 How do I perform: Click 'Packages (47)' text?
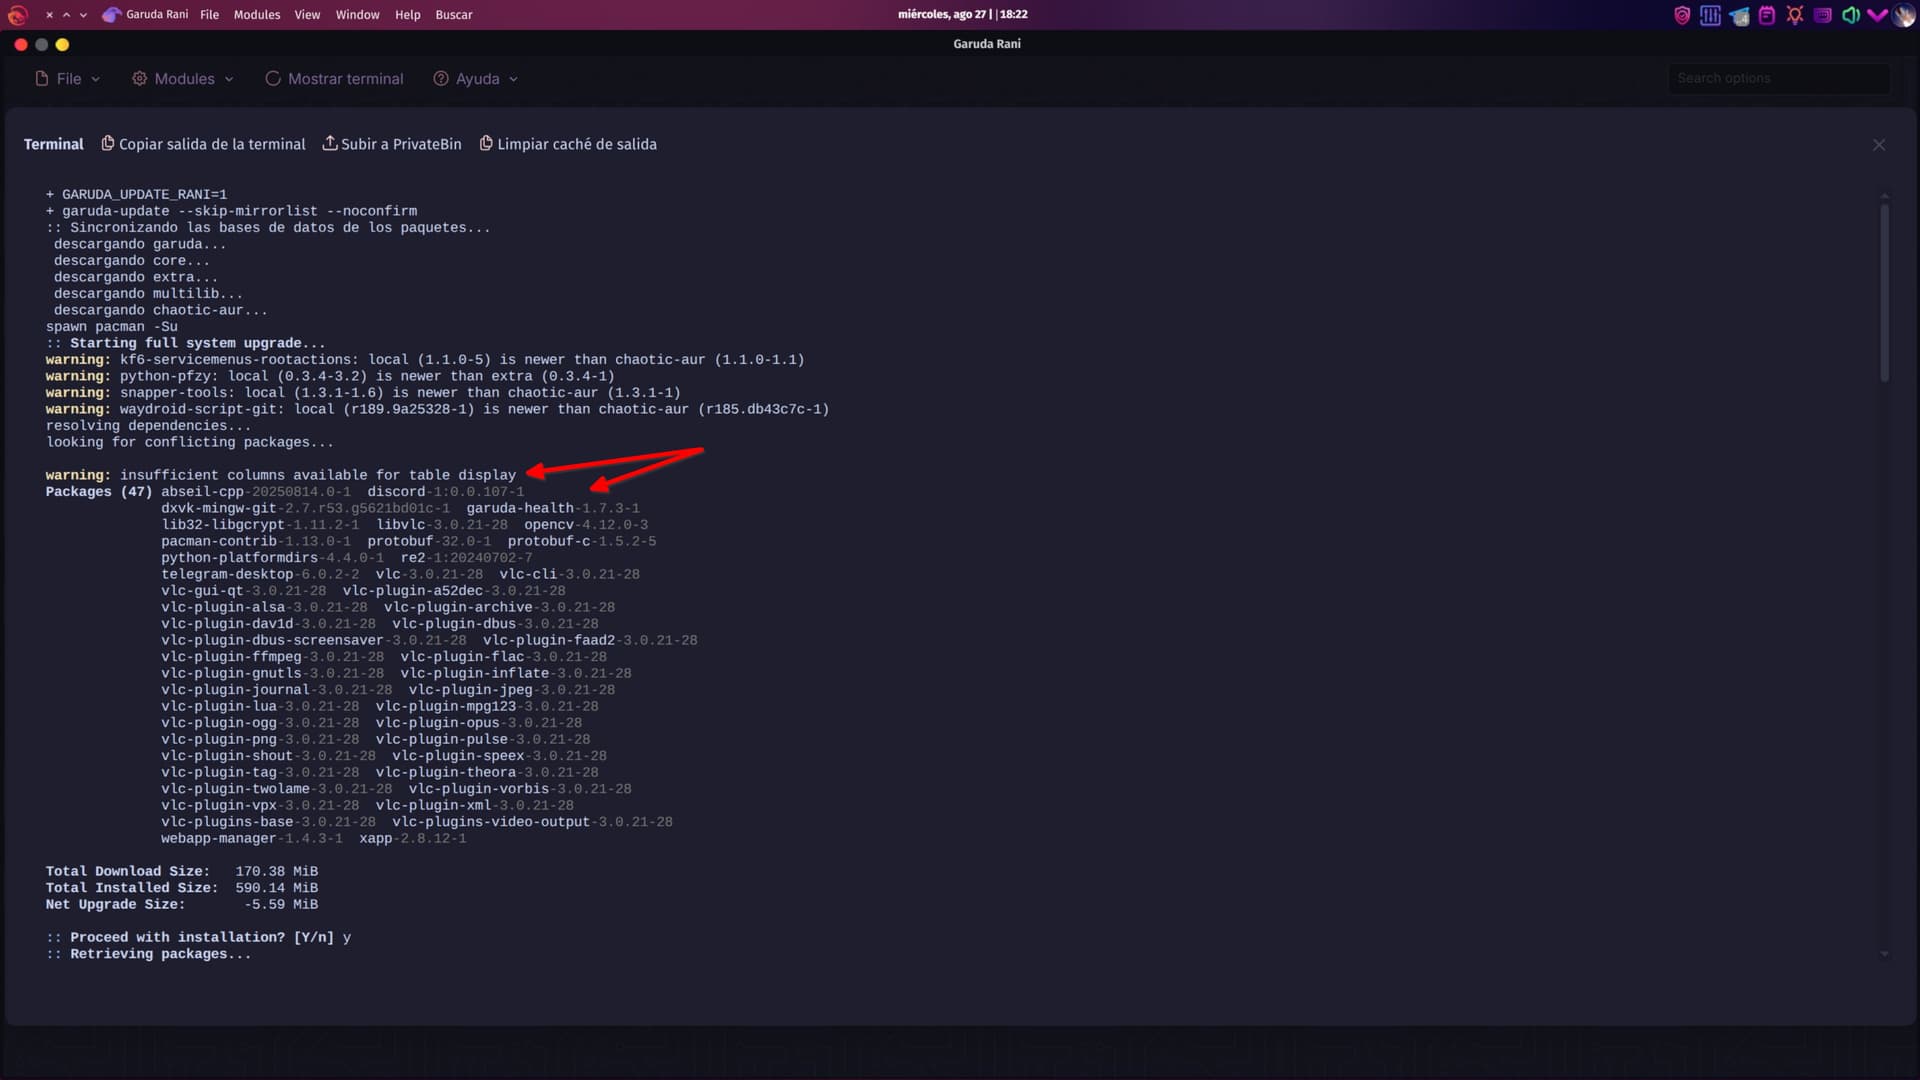pos(99,492)
